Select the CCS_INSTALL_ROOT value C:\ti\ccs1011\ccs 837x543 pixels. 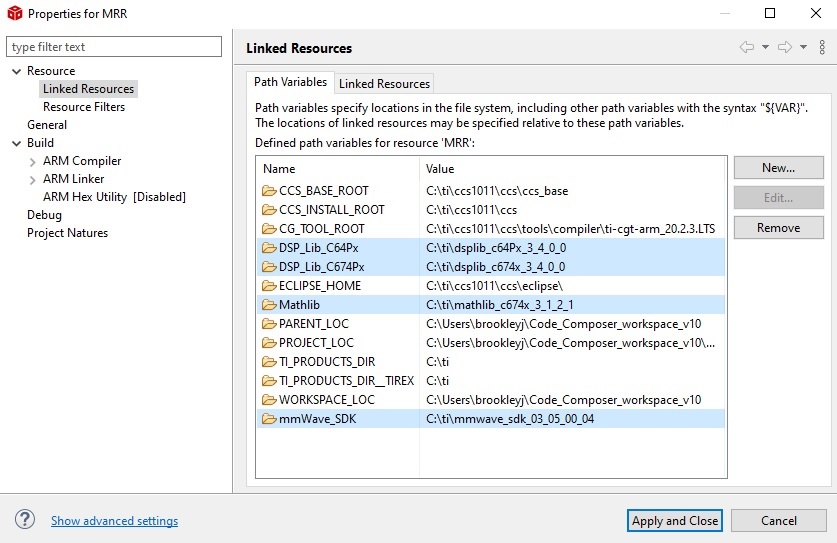pyautogui.click(x=471, y=210)
